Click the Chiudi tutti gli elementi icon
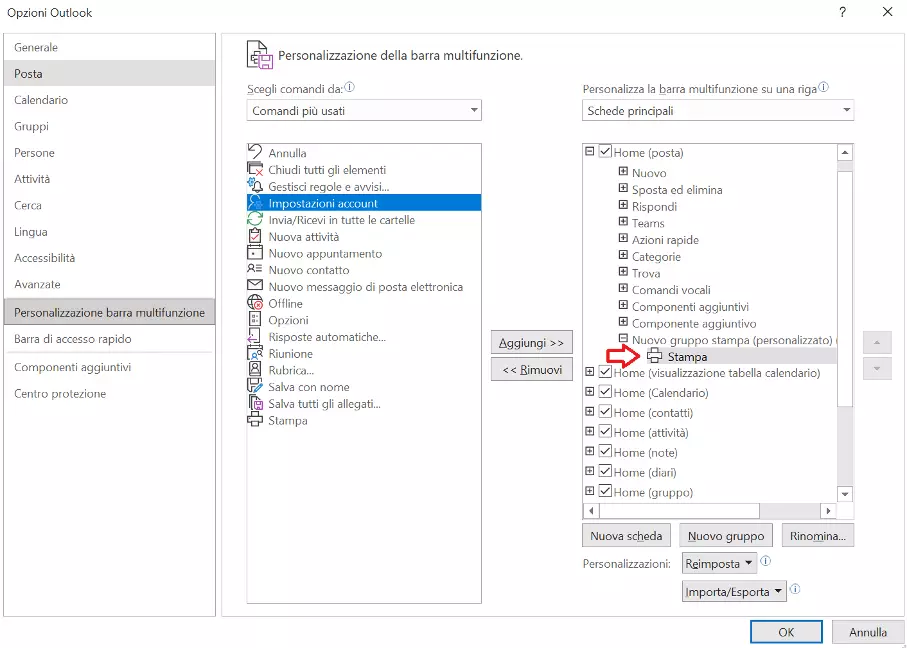Viewport: 908px width, 648px height. 255,169
